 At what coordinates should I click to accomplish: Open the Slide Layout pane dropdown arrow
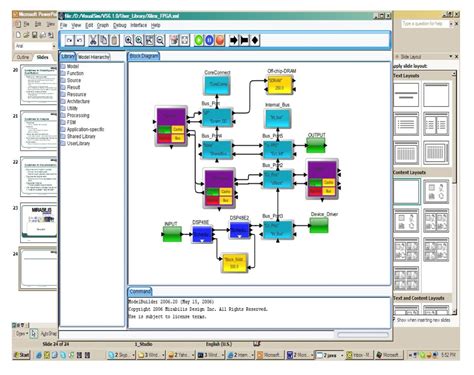tap(451, 57)
